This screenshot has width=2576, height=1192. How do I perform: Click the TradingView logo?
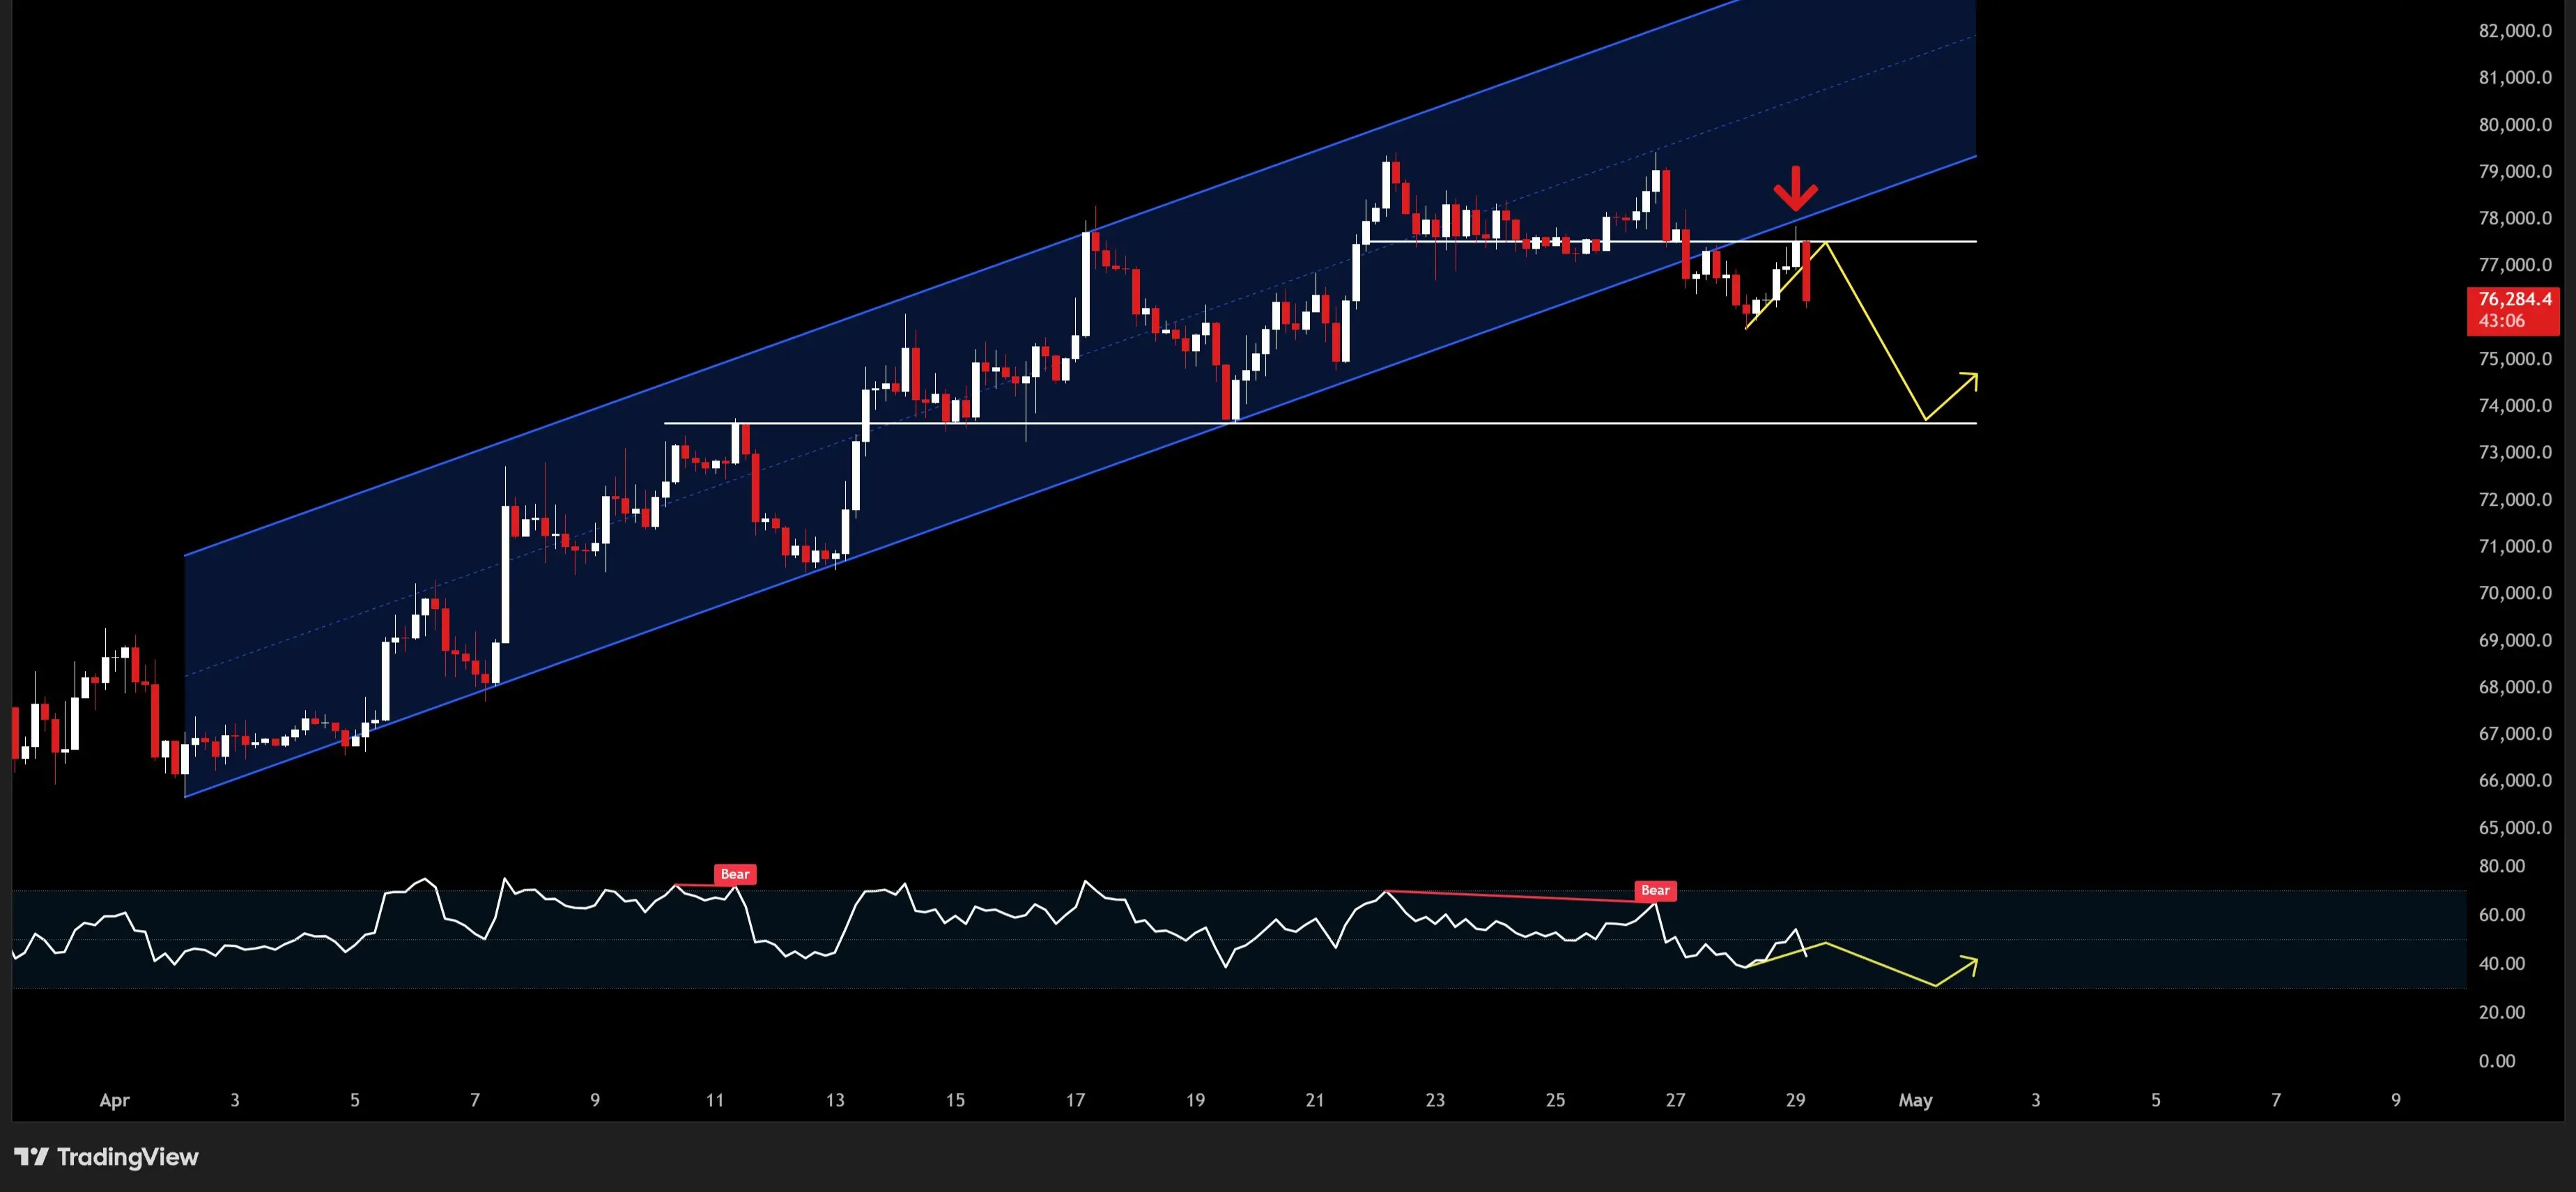pyautogui.click(x=106, y=1157)
